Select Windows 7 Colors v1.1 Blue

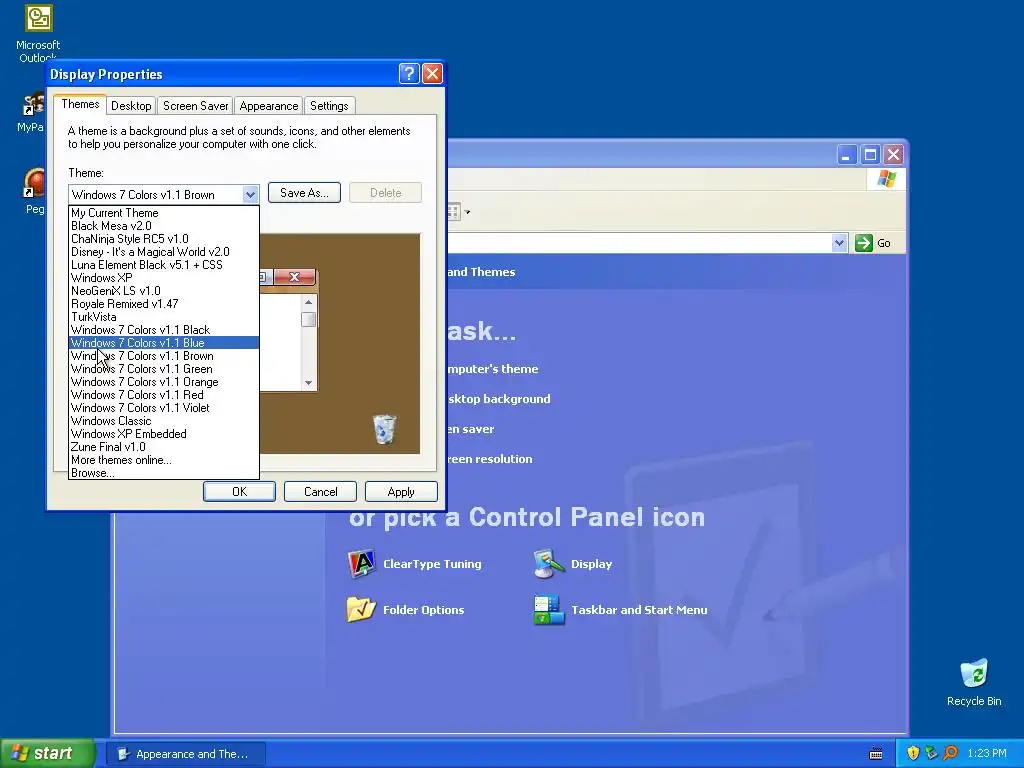click(x=164, y=343)
